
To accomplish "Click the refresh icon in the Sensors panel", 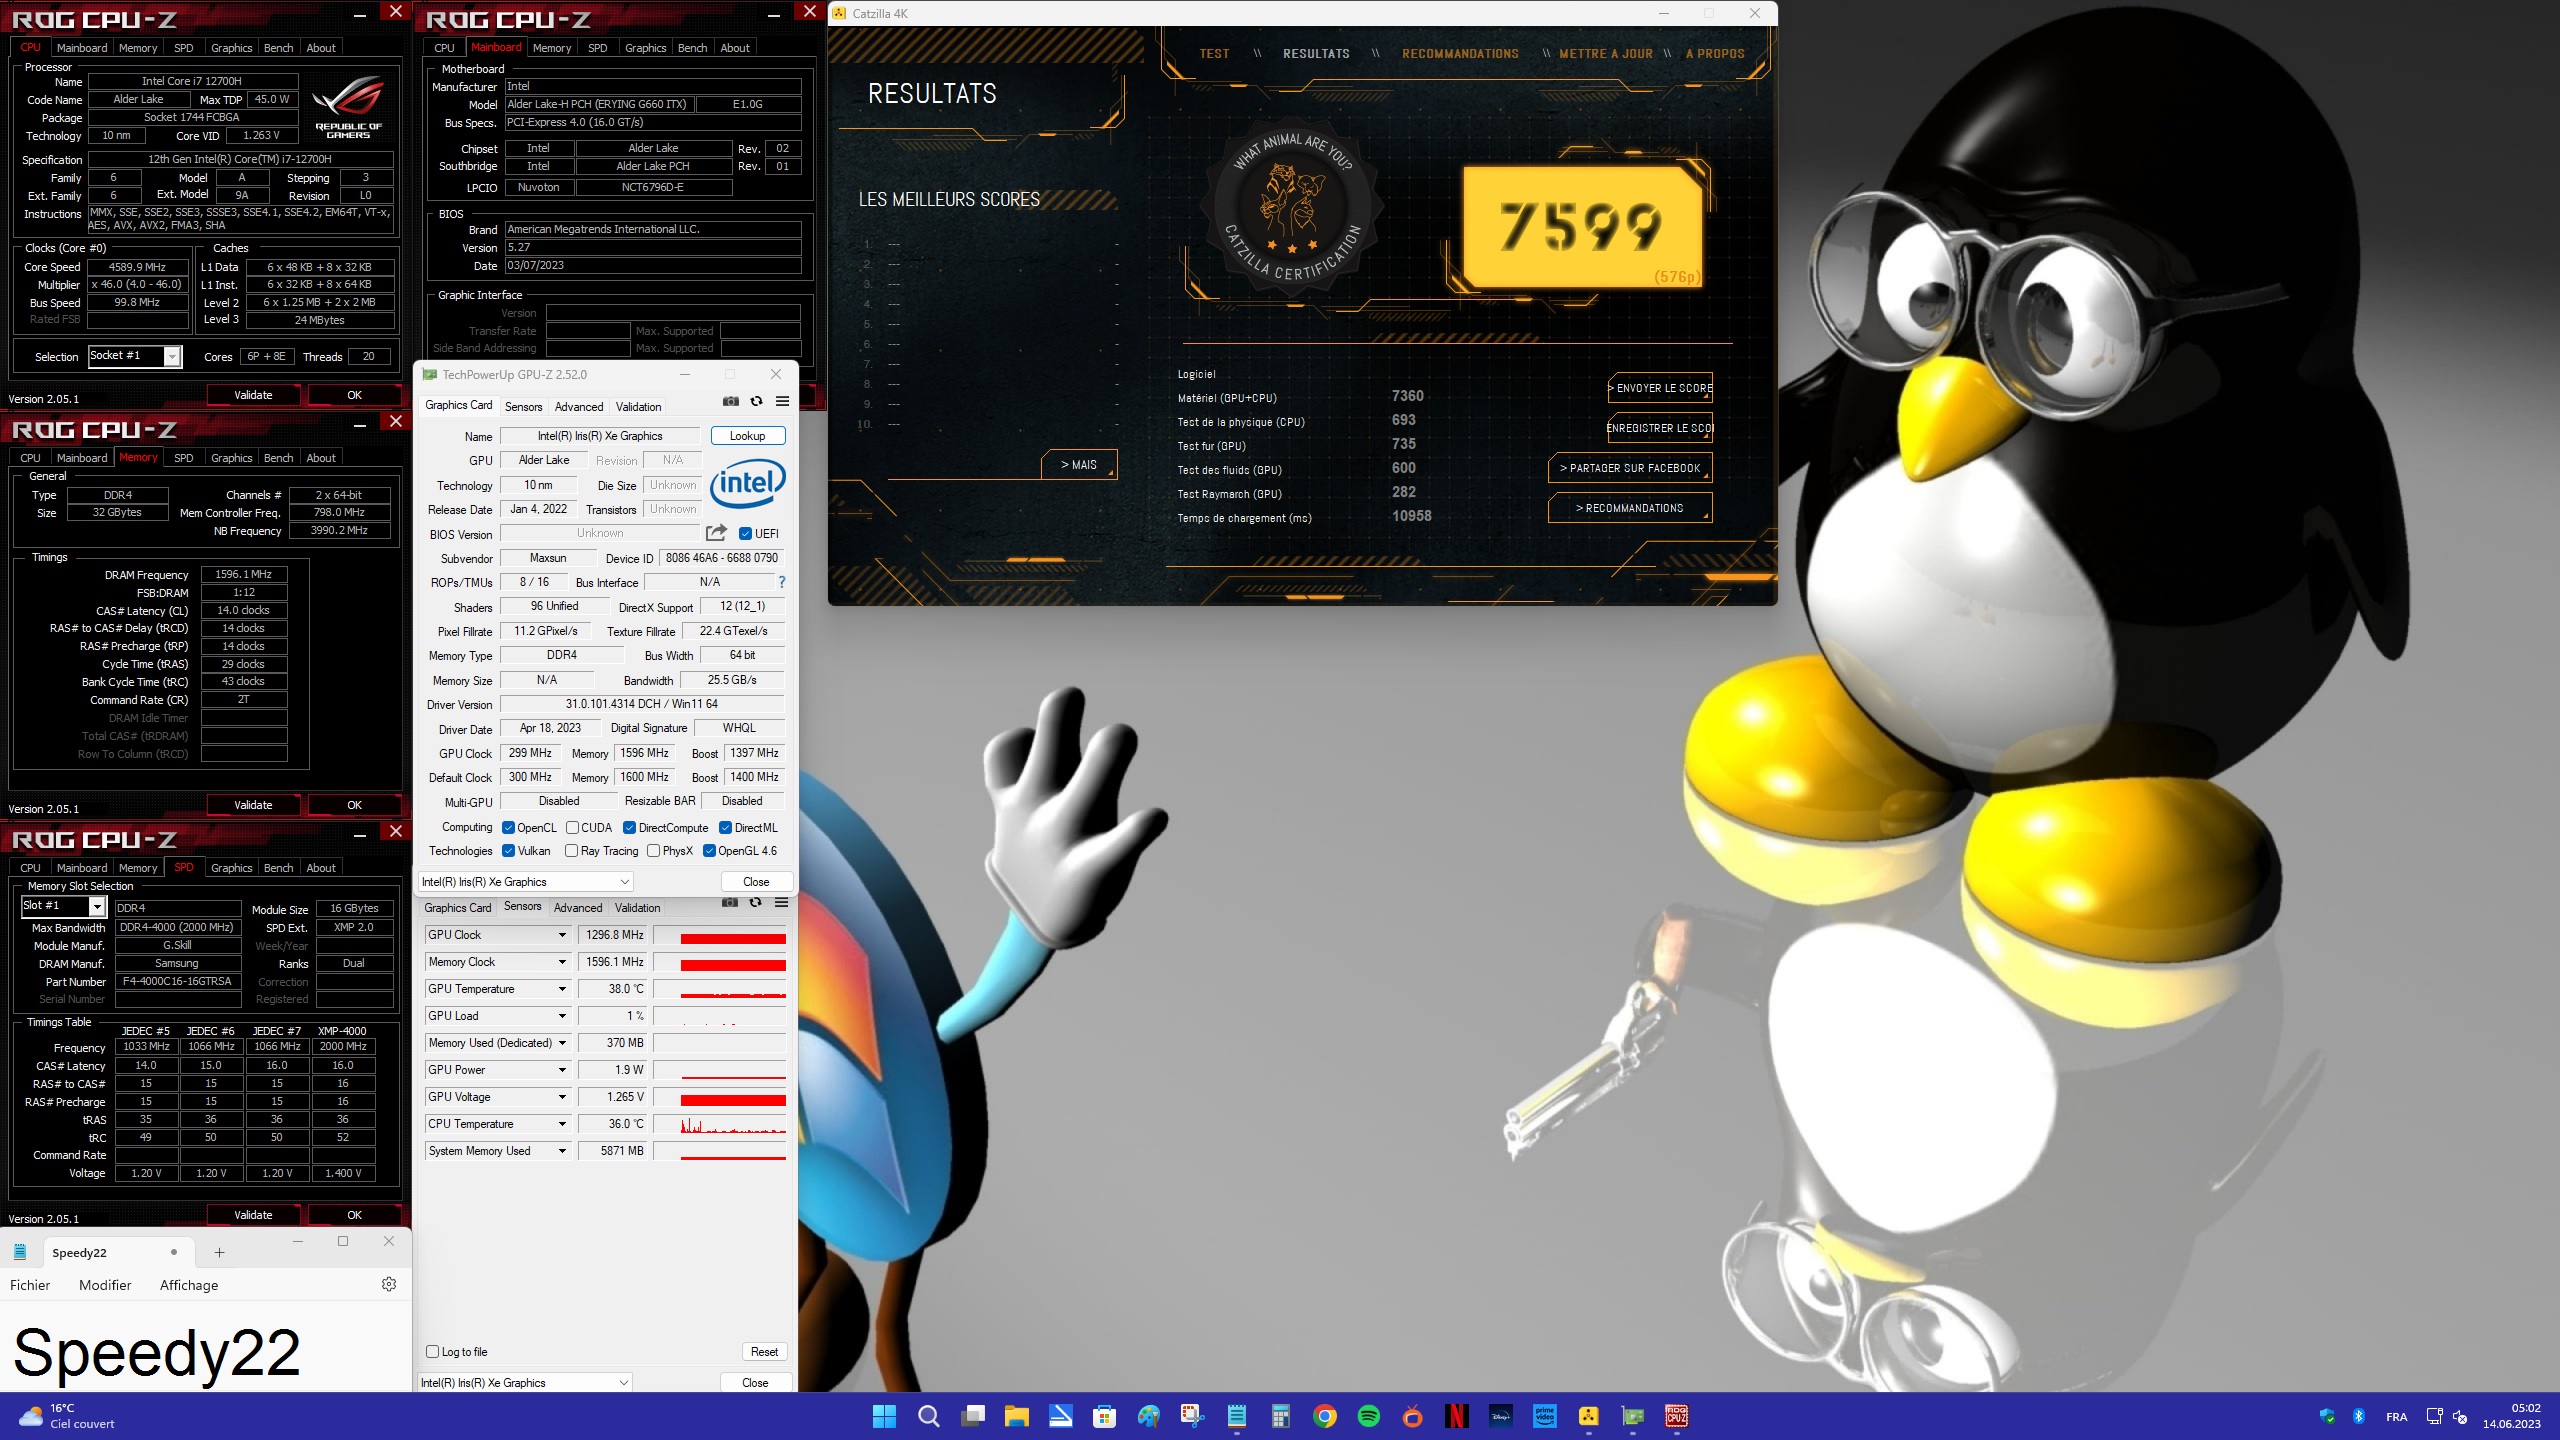I will (756, 902).
